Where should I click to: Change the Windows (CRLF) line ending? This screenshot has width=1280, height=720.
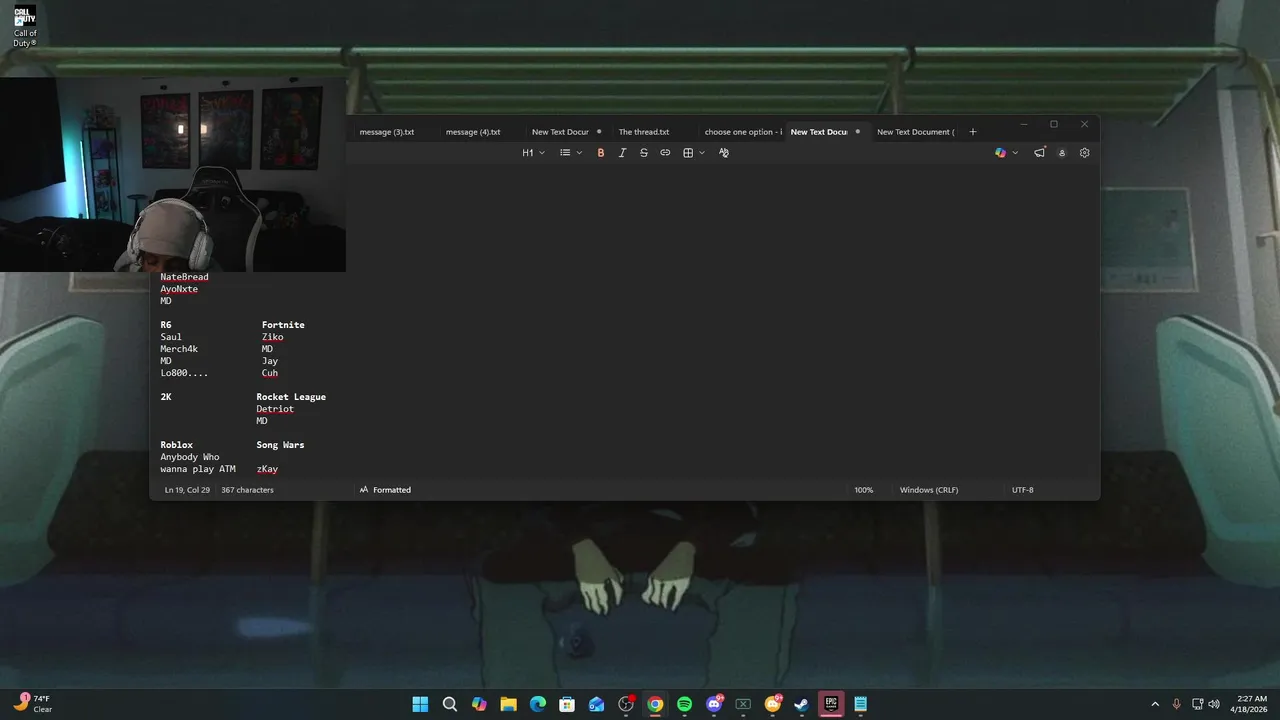929,490
